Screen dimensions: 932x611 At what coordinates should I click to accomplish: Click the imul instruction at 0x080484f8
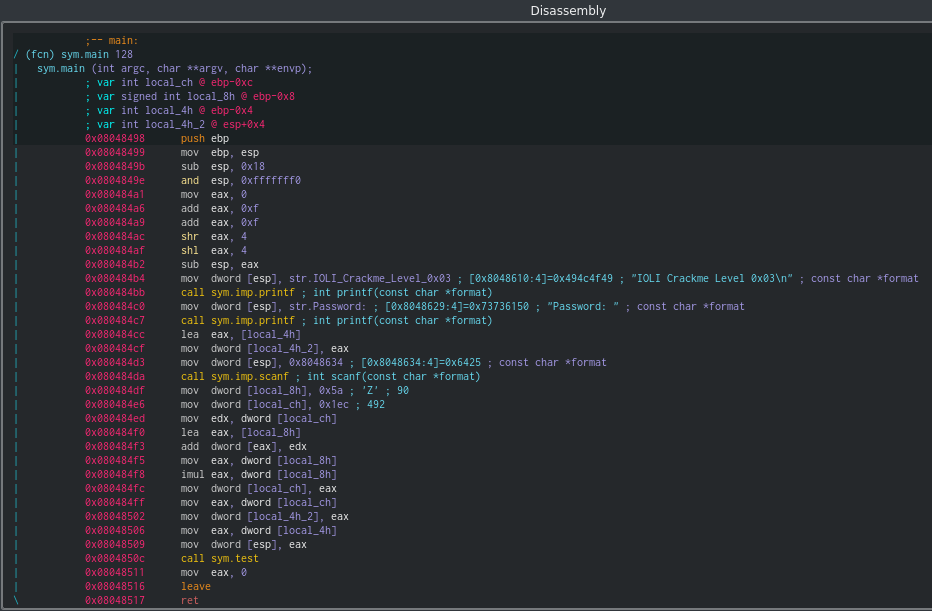tap(259, 474)
